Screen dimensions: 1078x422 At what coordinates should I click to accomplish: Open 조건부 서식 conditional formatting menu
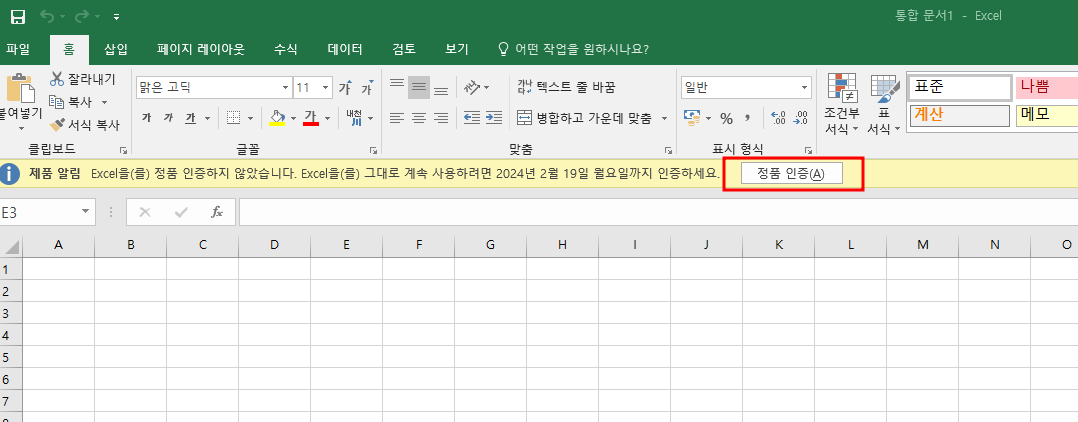click(842, 104)
